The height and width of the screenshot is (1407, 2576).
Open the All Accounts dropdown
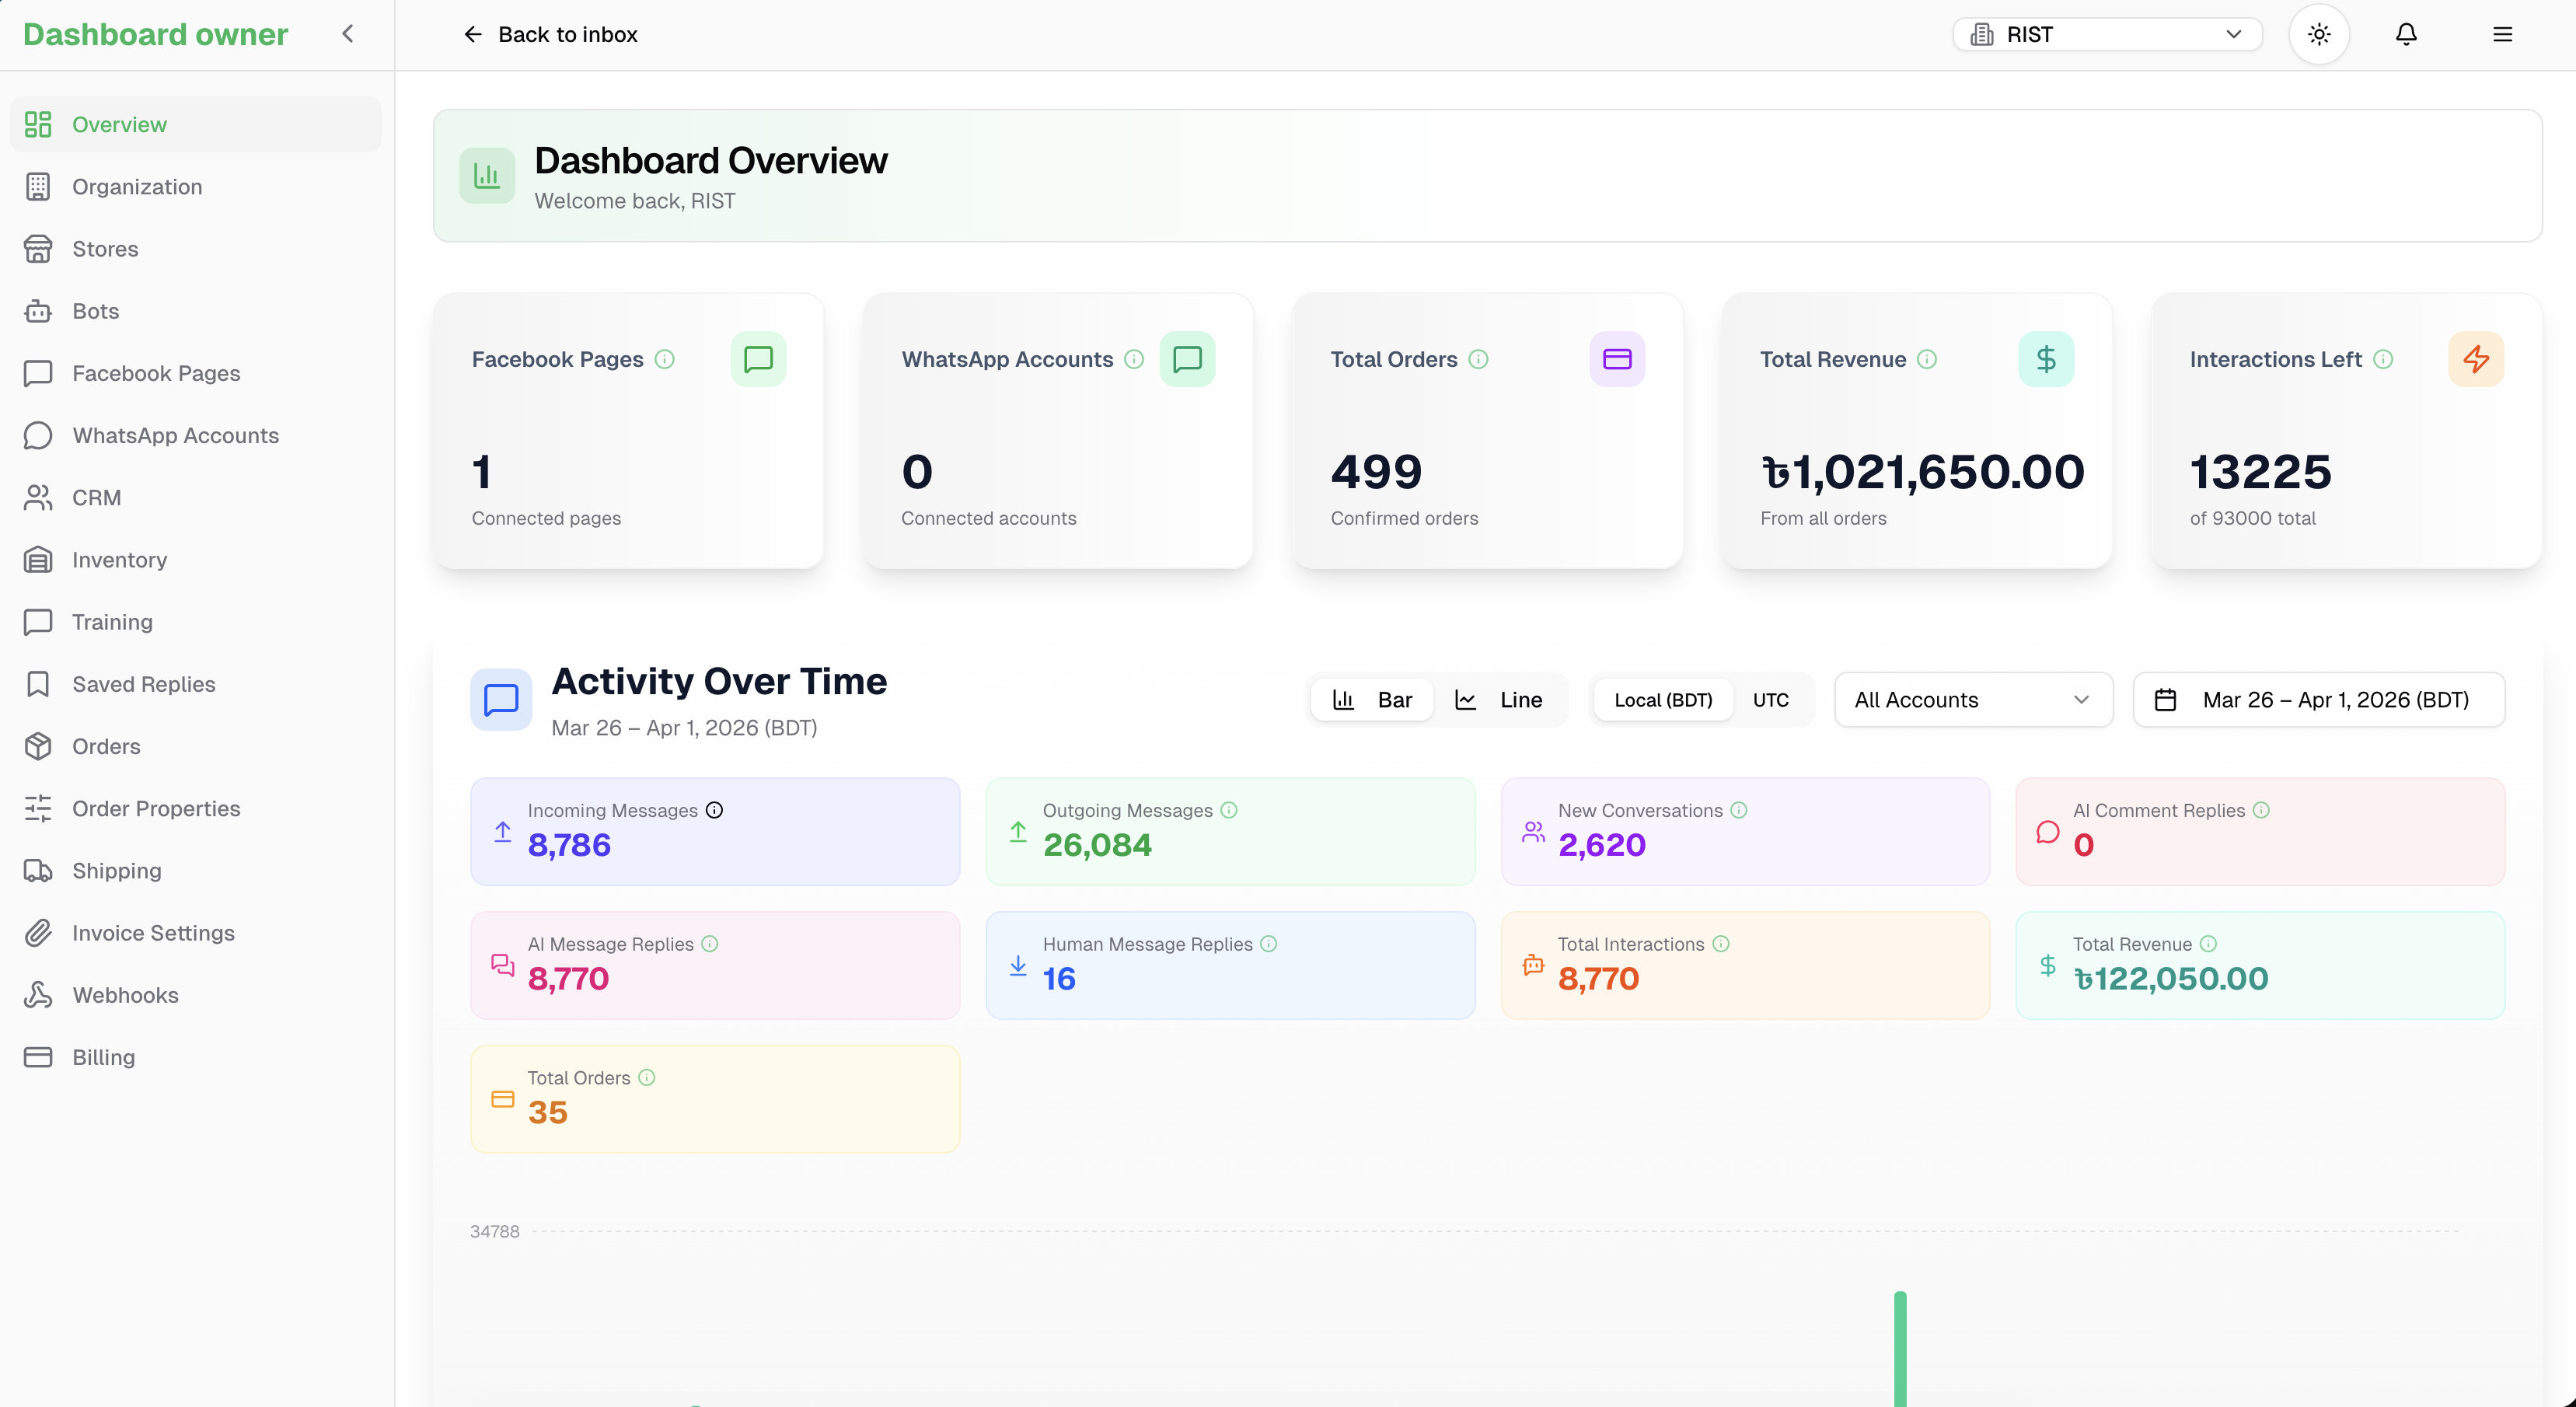pyautogui.click(x=1972, y=700)
